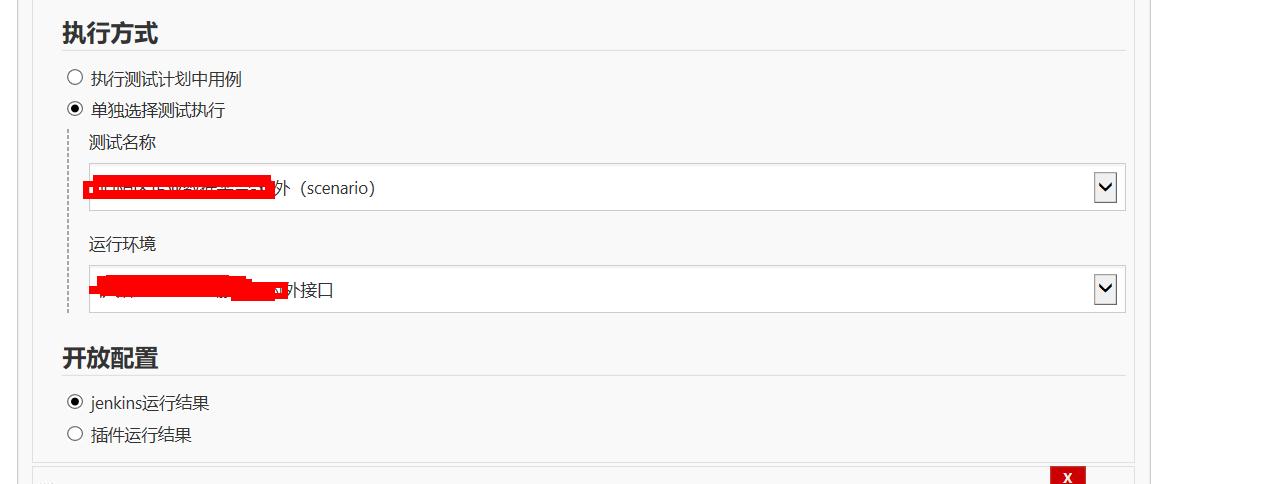Click the 插件运行结果 label text
The image size is (1272, 484).
[140, 435]
